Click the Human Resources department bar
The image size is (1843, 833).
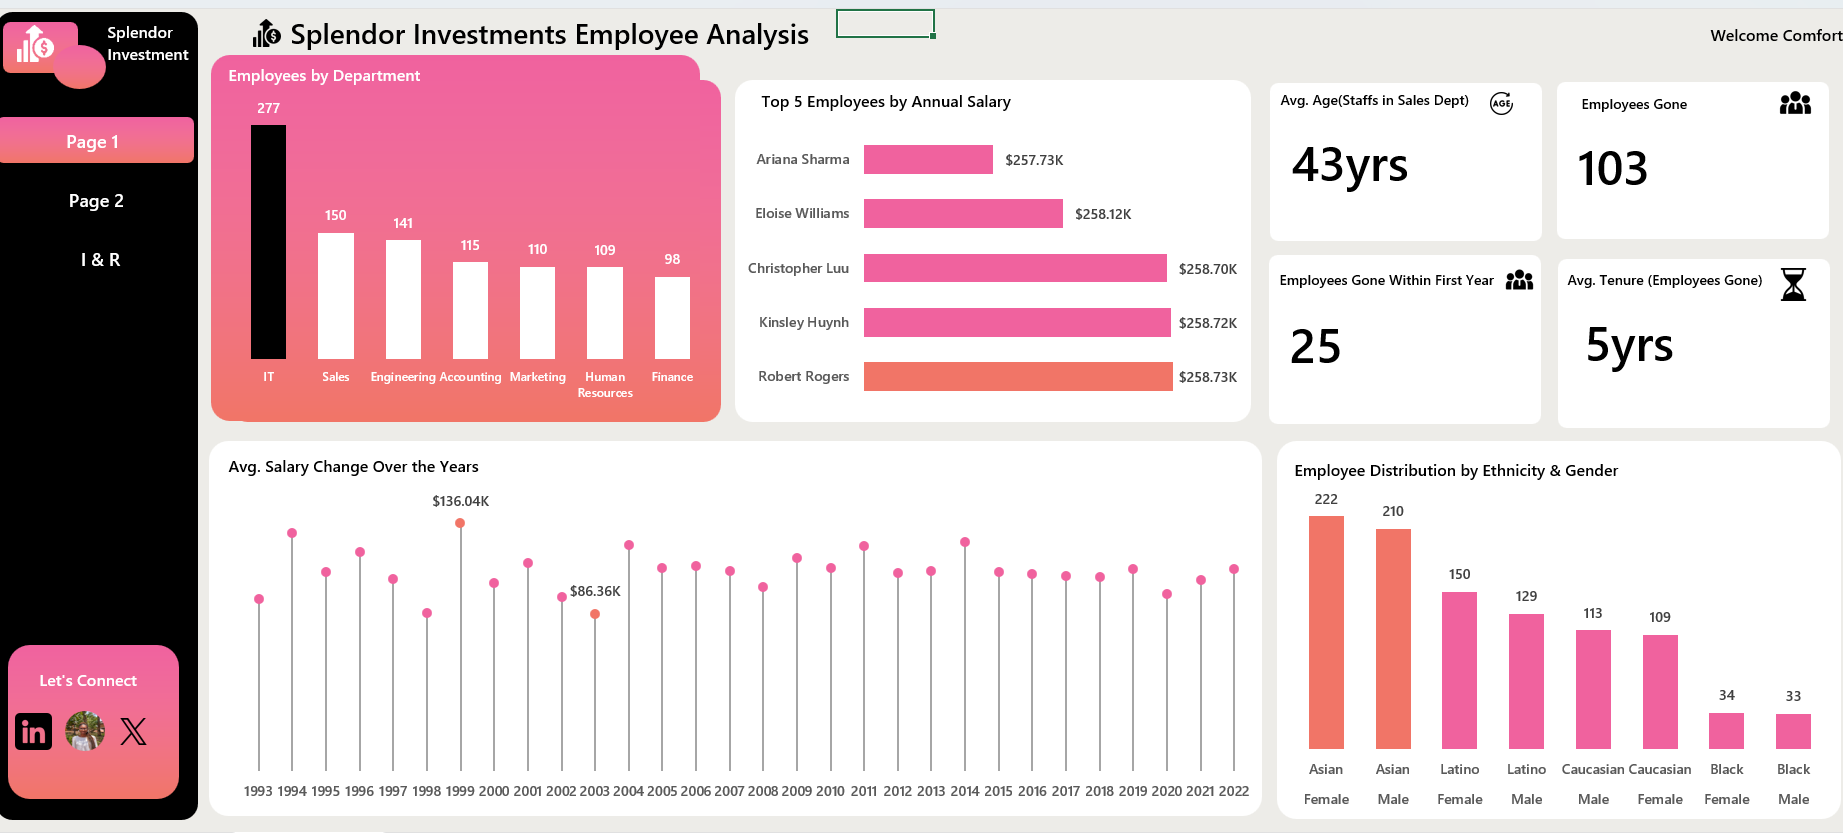(605, 313)
